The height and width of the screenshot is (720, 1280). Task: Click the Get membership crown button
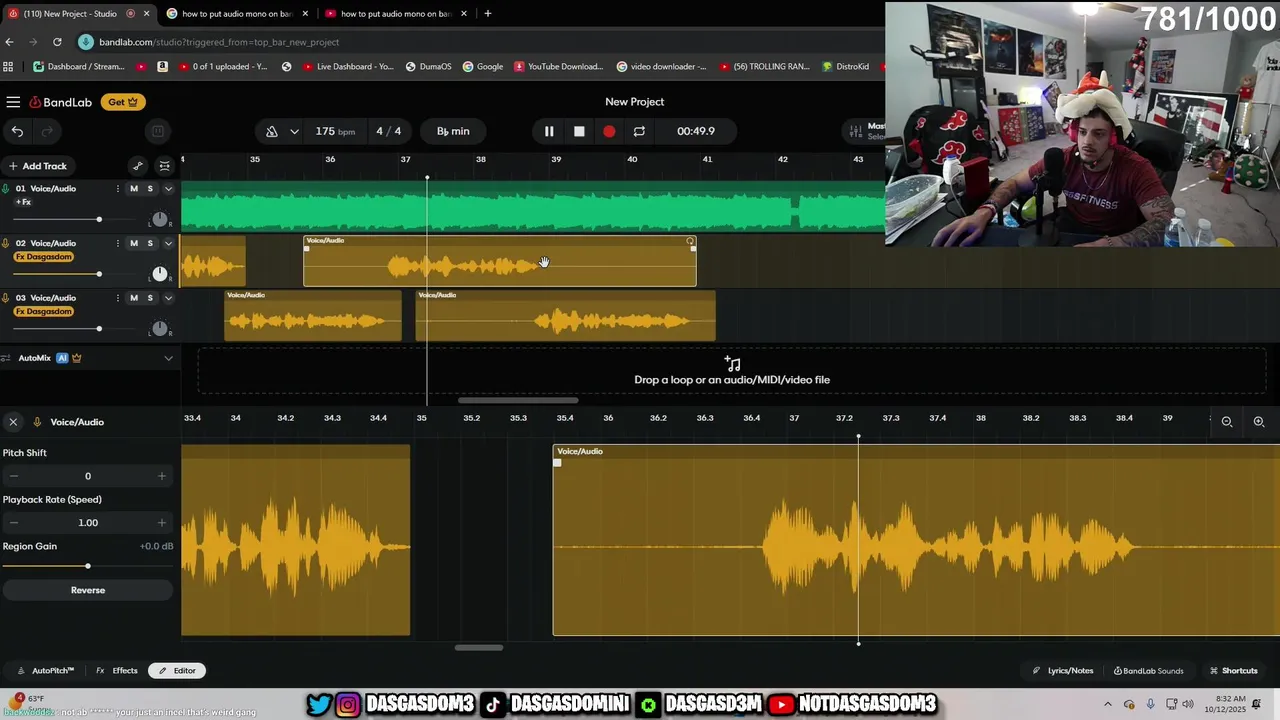tap(123, 102)
